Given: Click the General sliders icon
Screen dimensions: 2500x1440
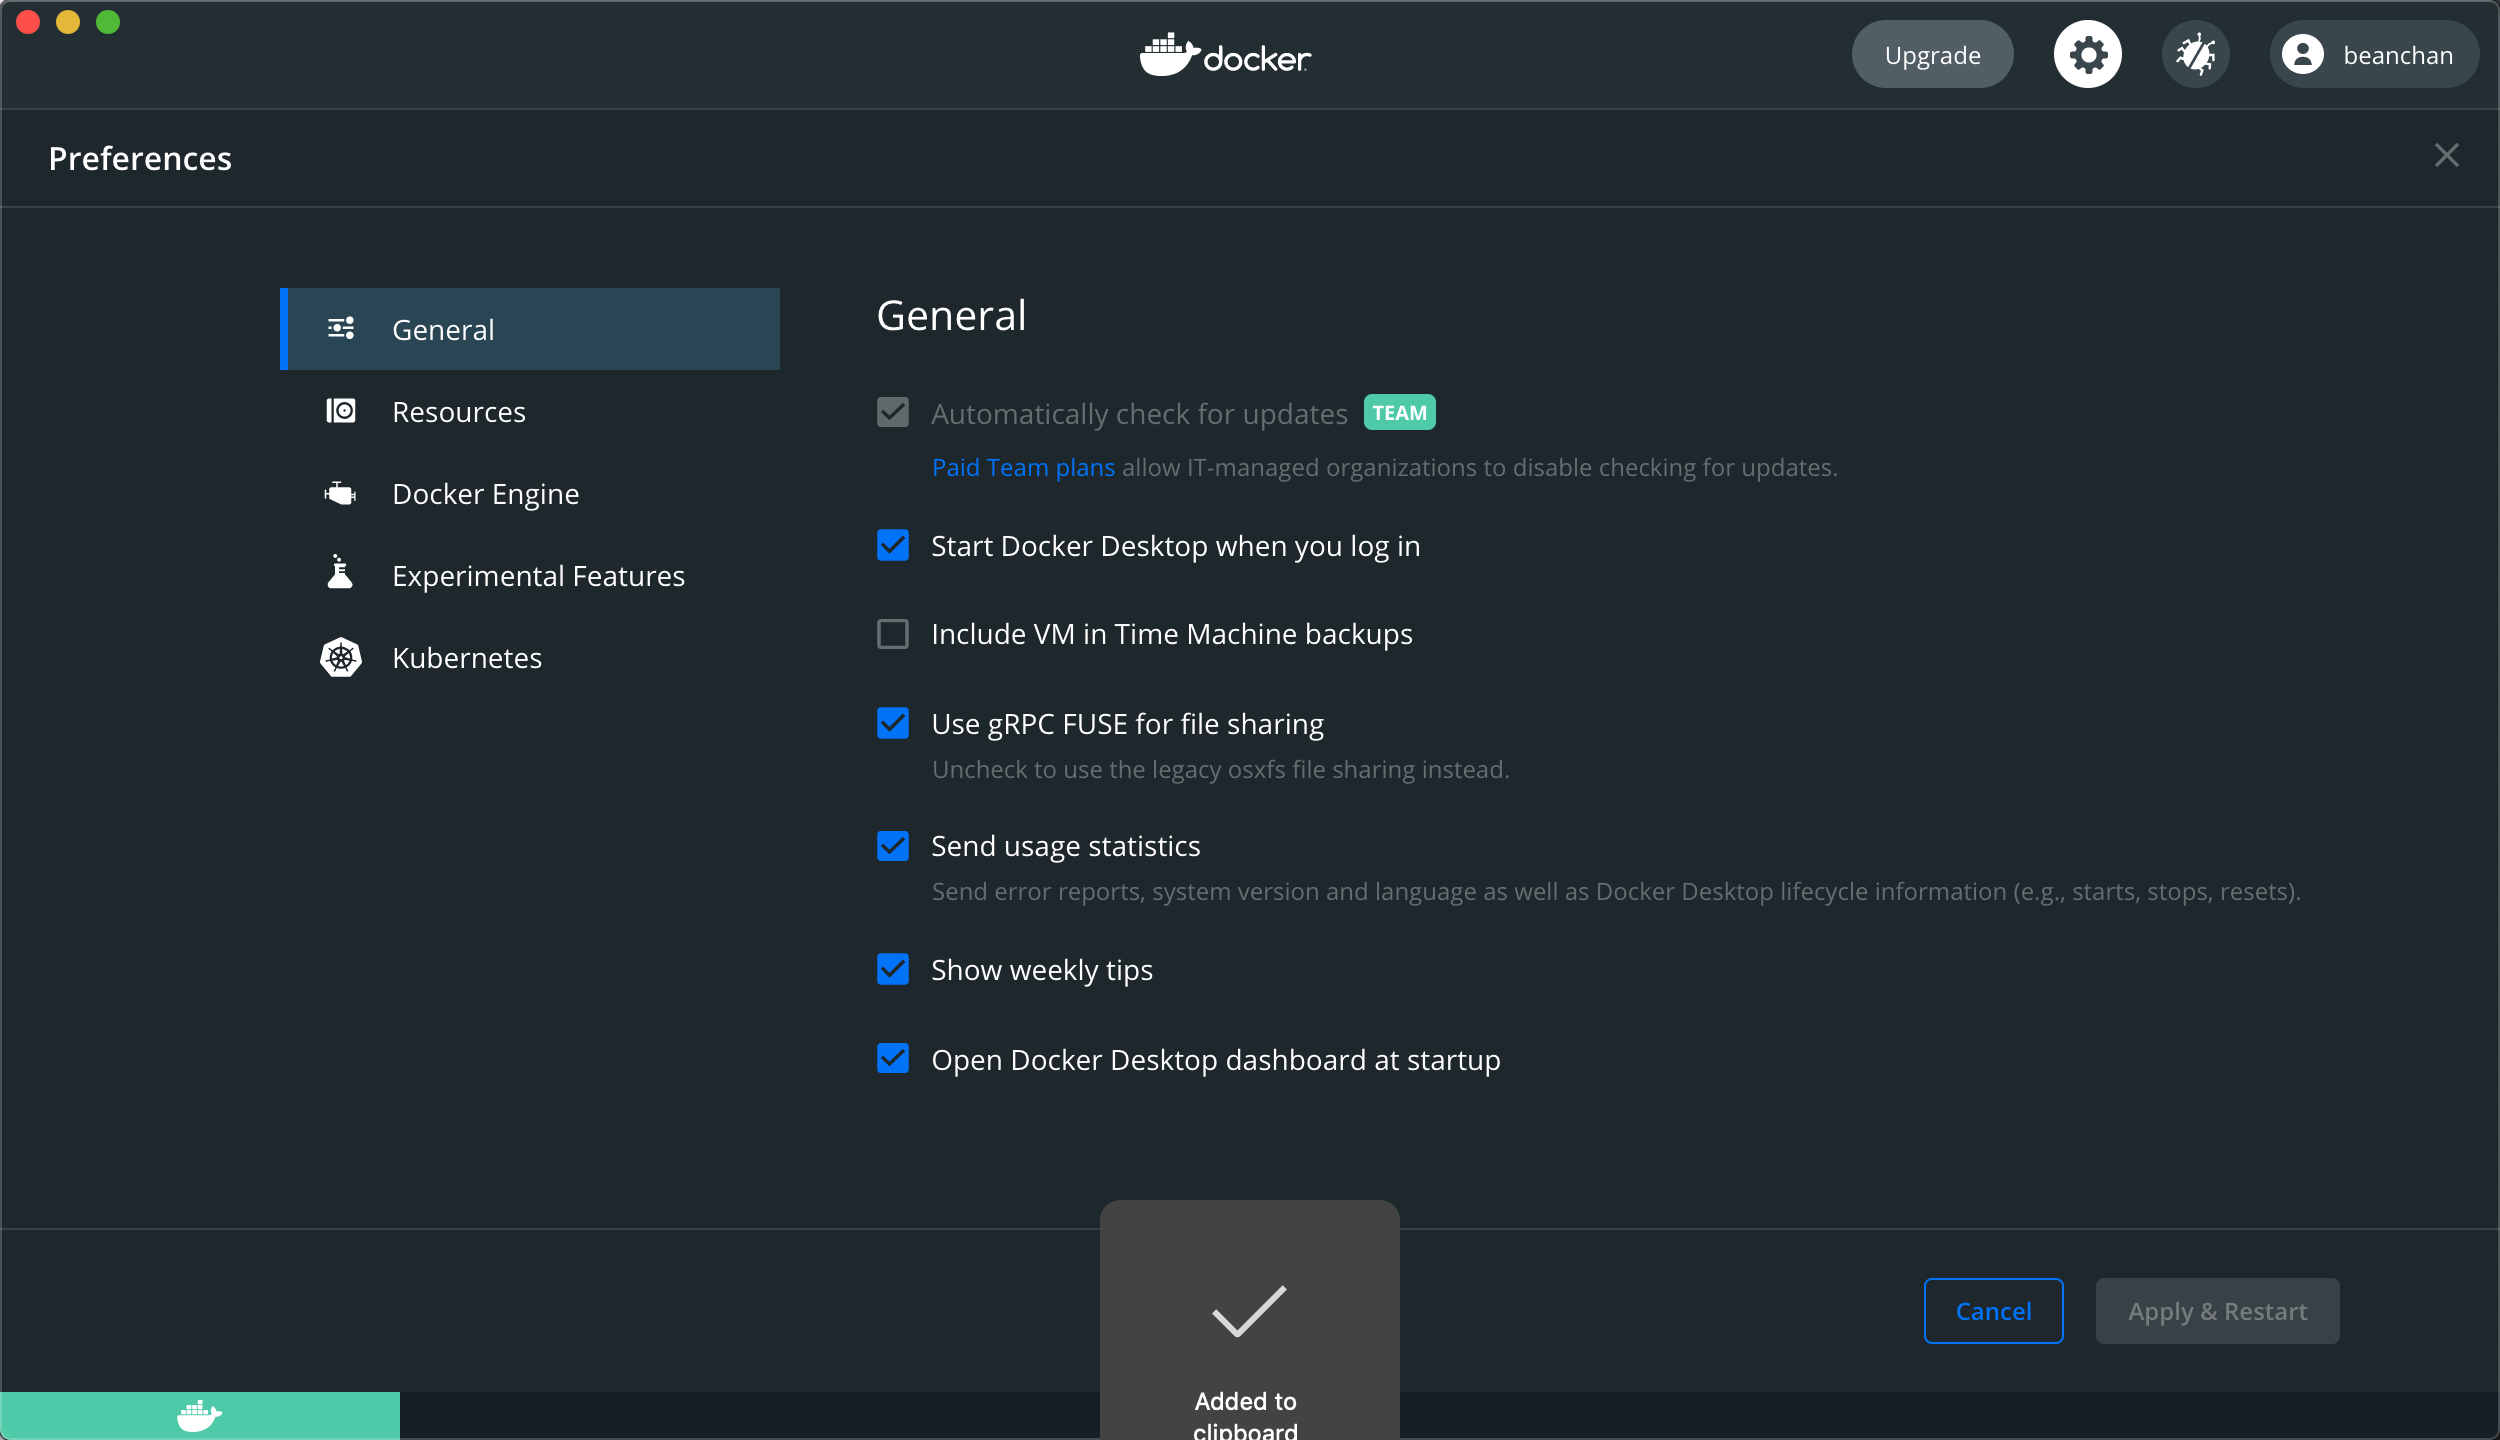Looking at the screenshot, I should pyautogui.click(x=341, y=328).
